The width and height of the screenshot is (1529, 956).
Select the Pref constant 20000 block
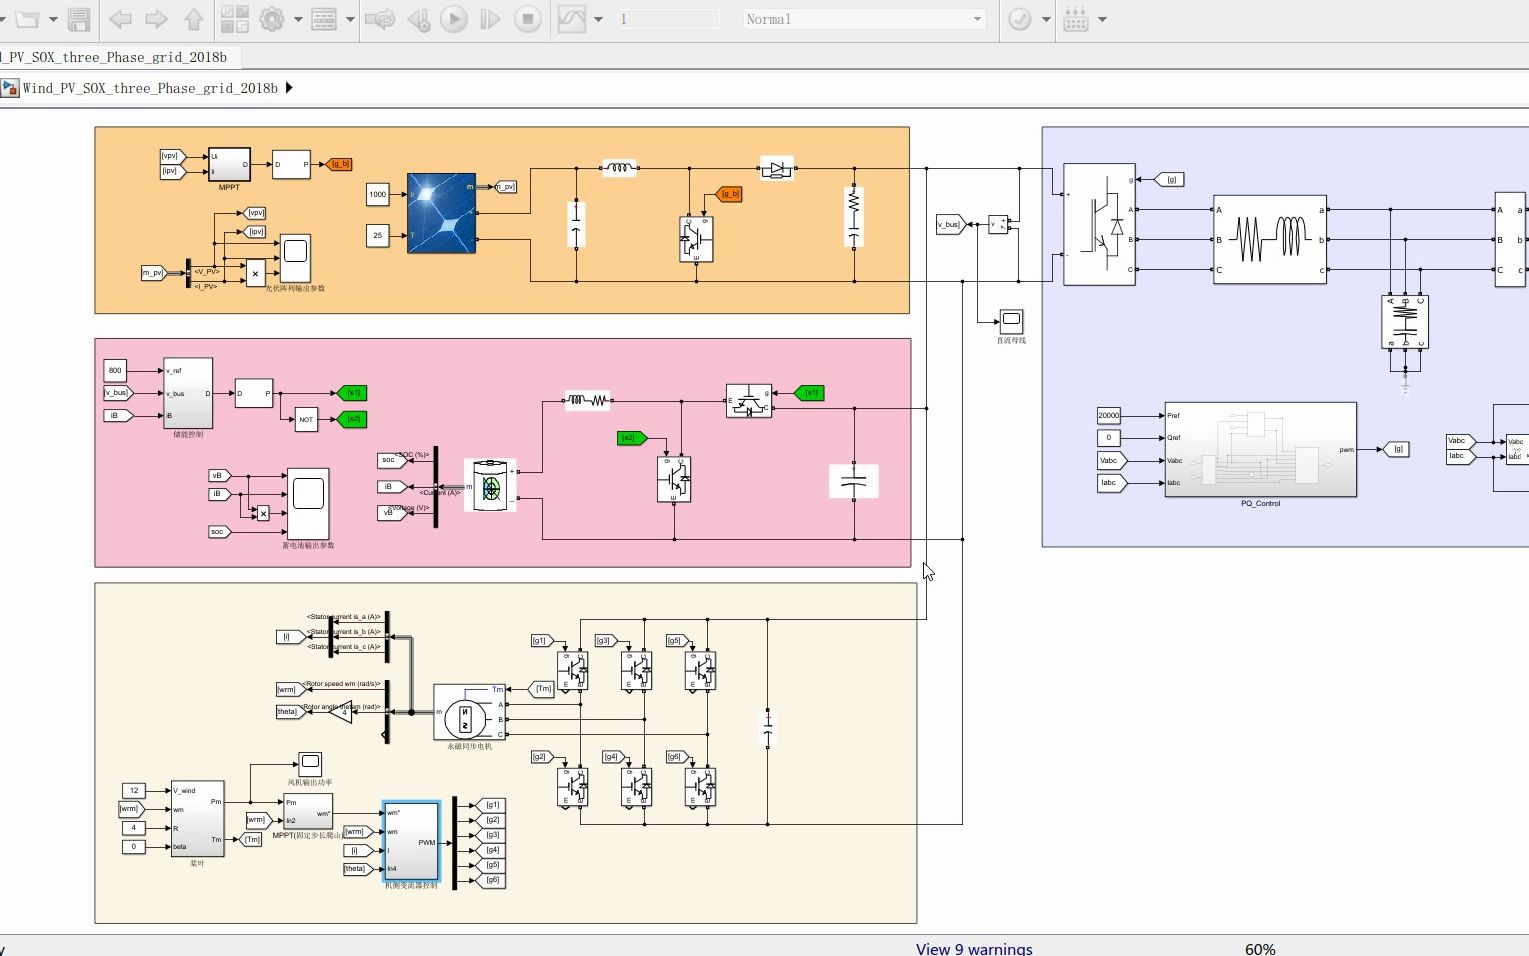pyautogui.click(x=1109, y=415)
